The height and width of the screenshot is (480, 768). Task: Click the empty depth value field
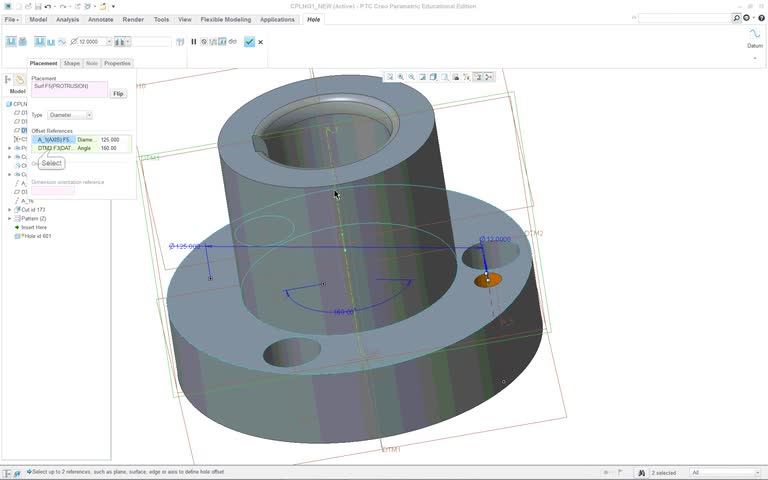click(x=151, y=42)
